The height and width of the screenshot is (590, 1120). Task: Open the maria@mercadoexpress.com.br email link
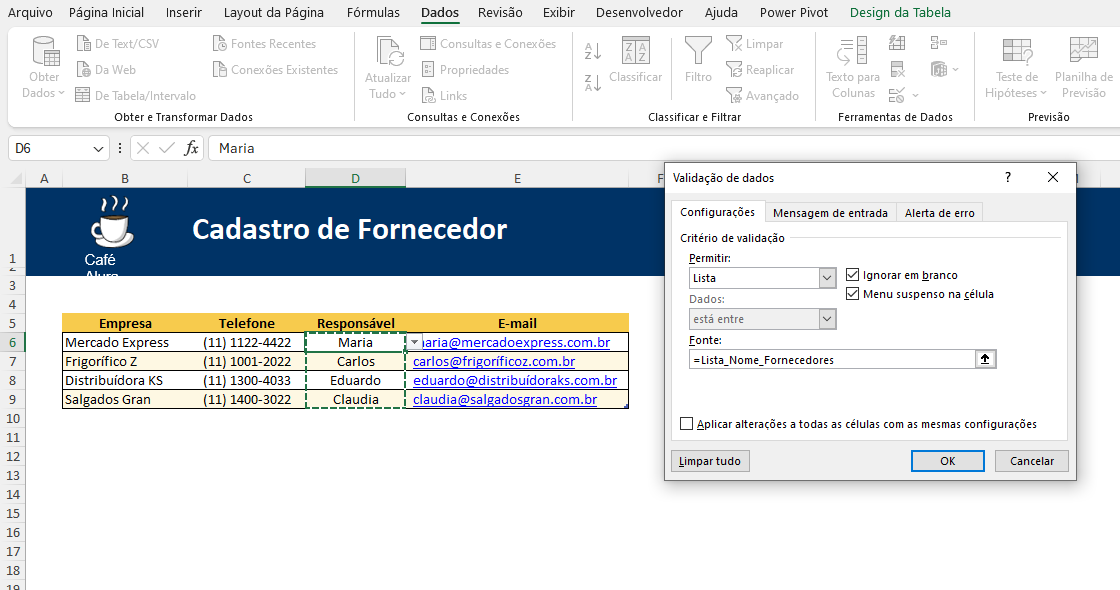click(x=516, y=342)
